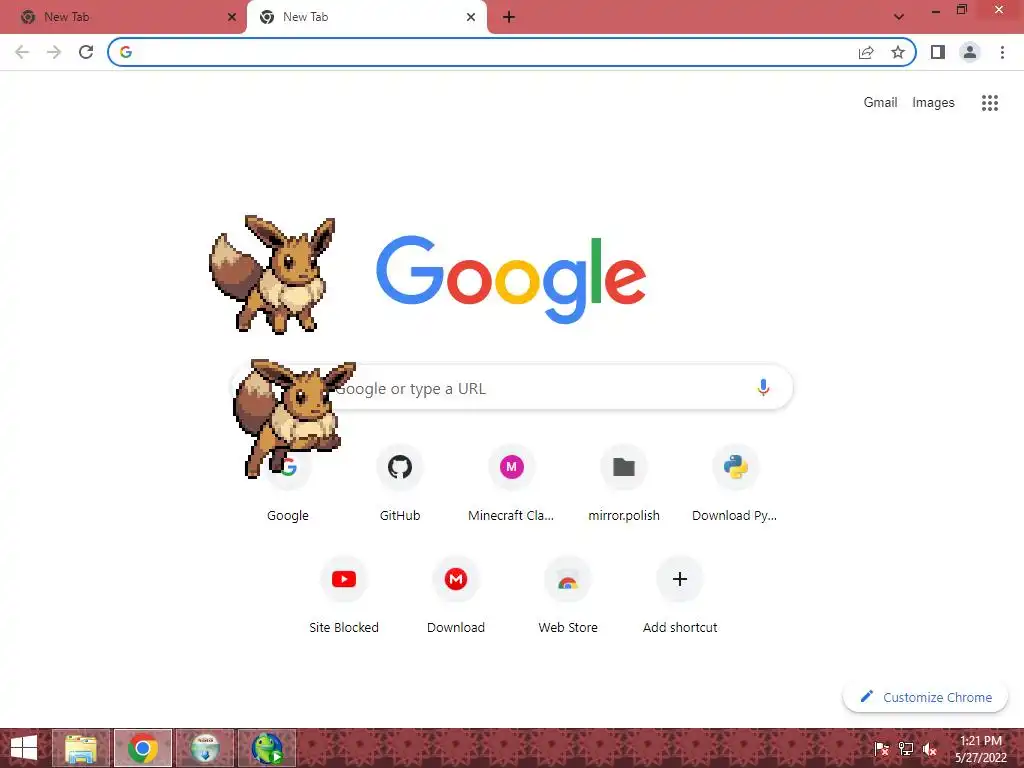The image size is (1024, 768).
Task: Open Chrome's three-dot menu
Action: (1002, 52)
